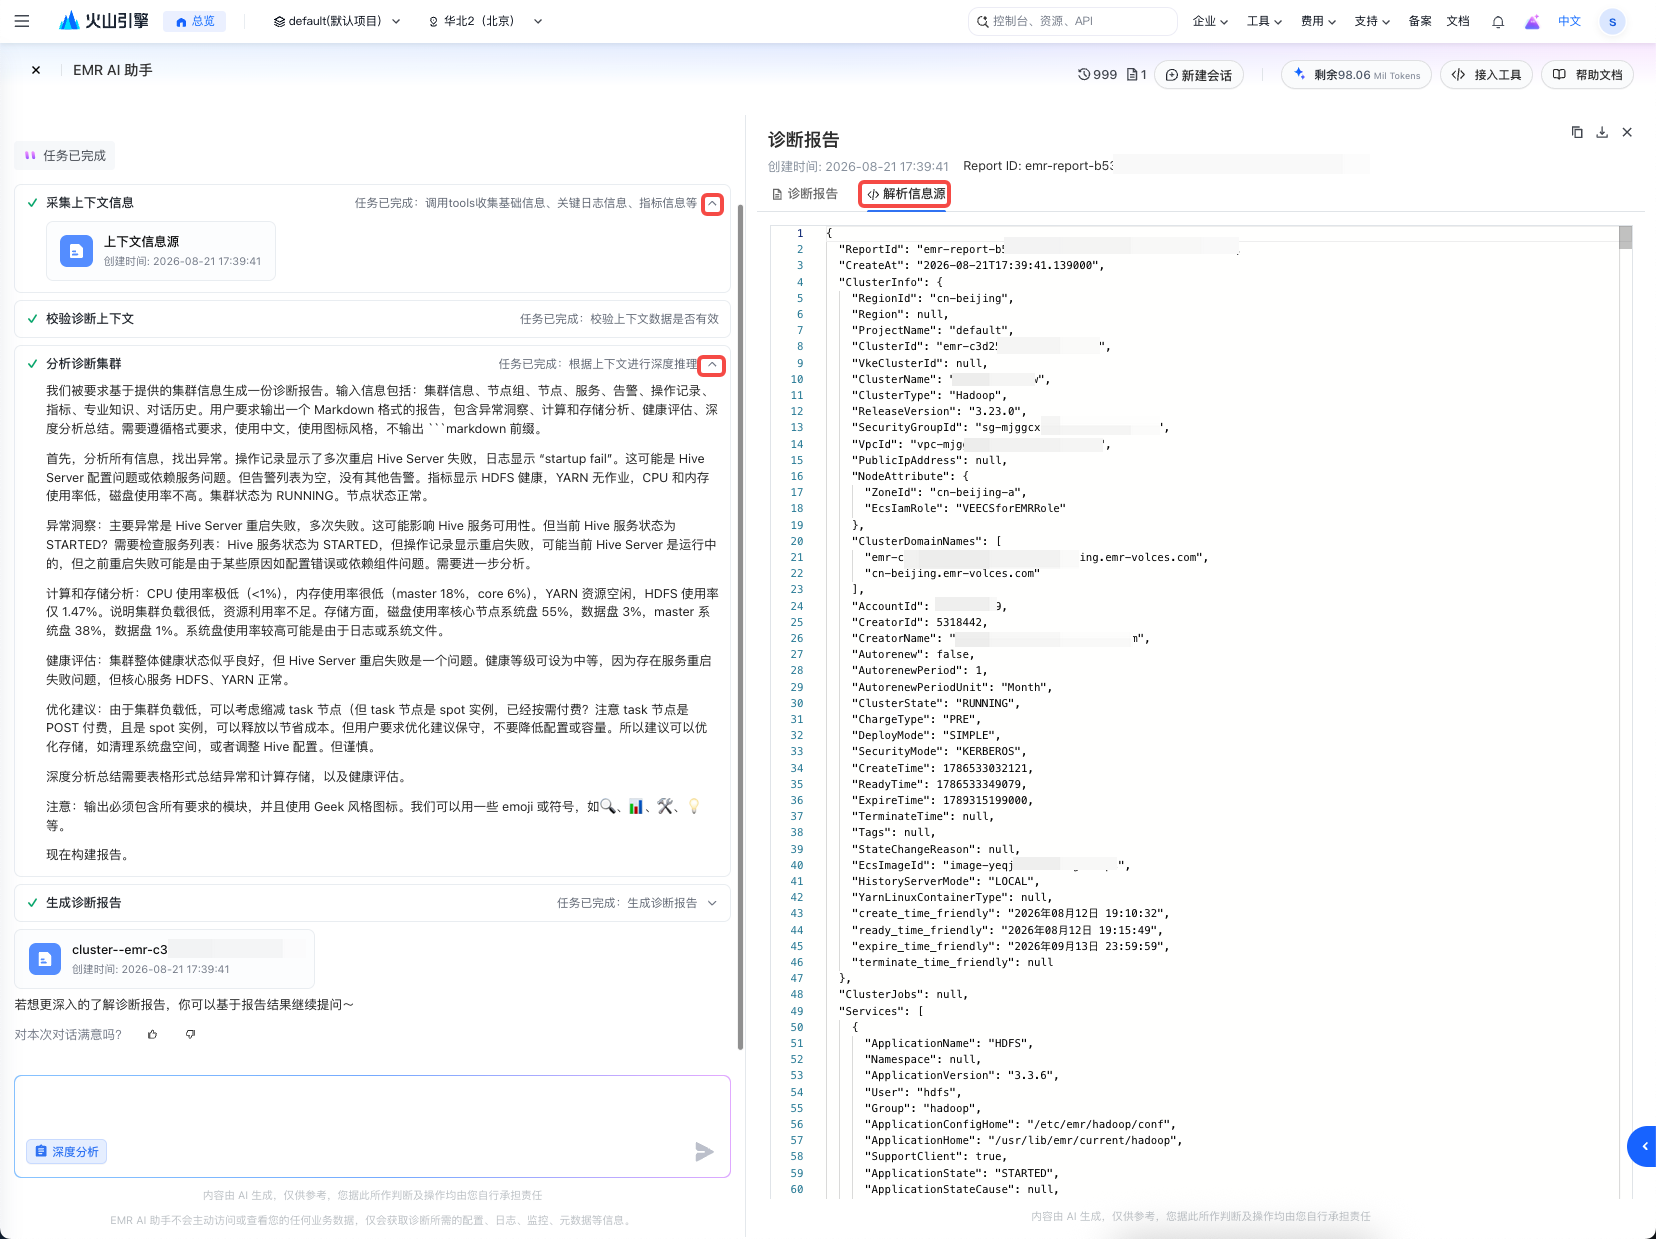This screenshot has width=1656, height=1239.
Task: Give a thumbs down to this conversation
Action: (190, 1034)
